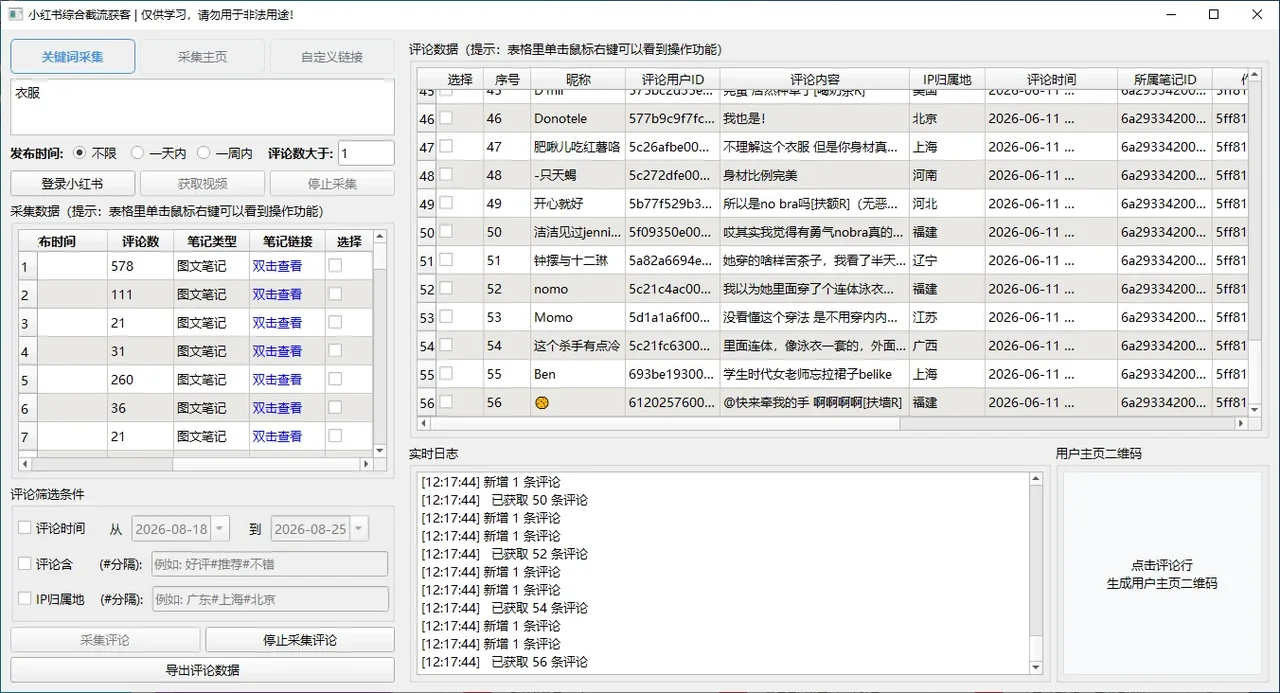Click 双击查看 link for the 260-comment note

[x=277, y=380]
